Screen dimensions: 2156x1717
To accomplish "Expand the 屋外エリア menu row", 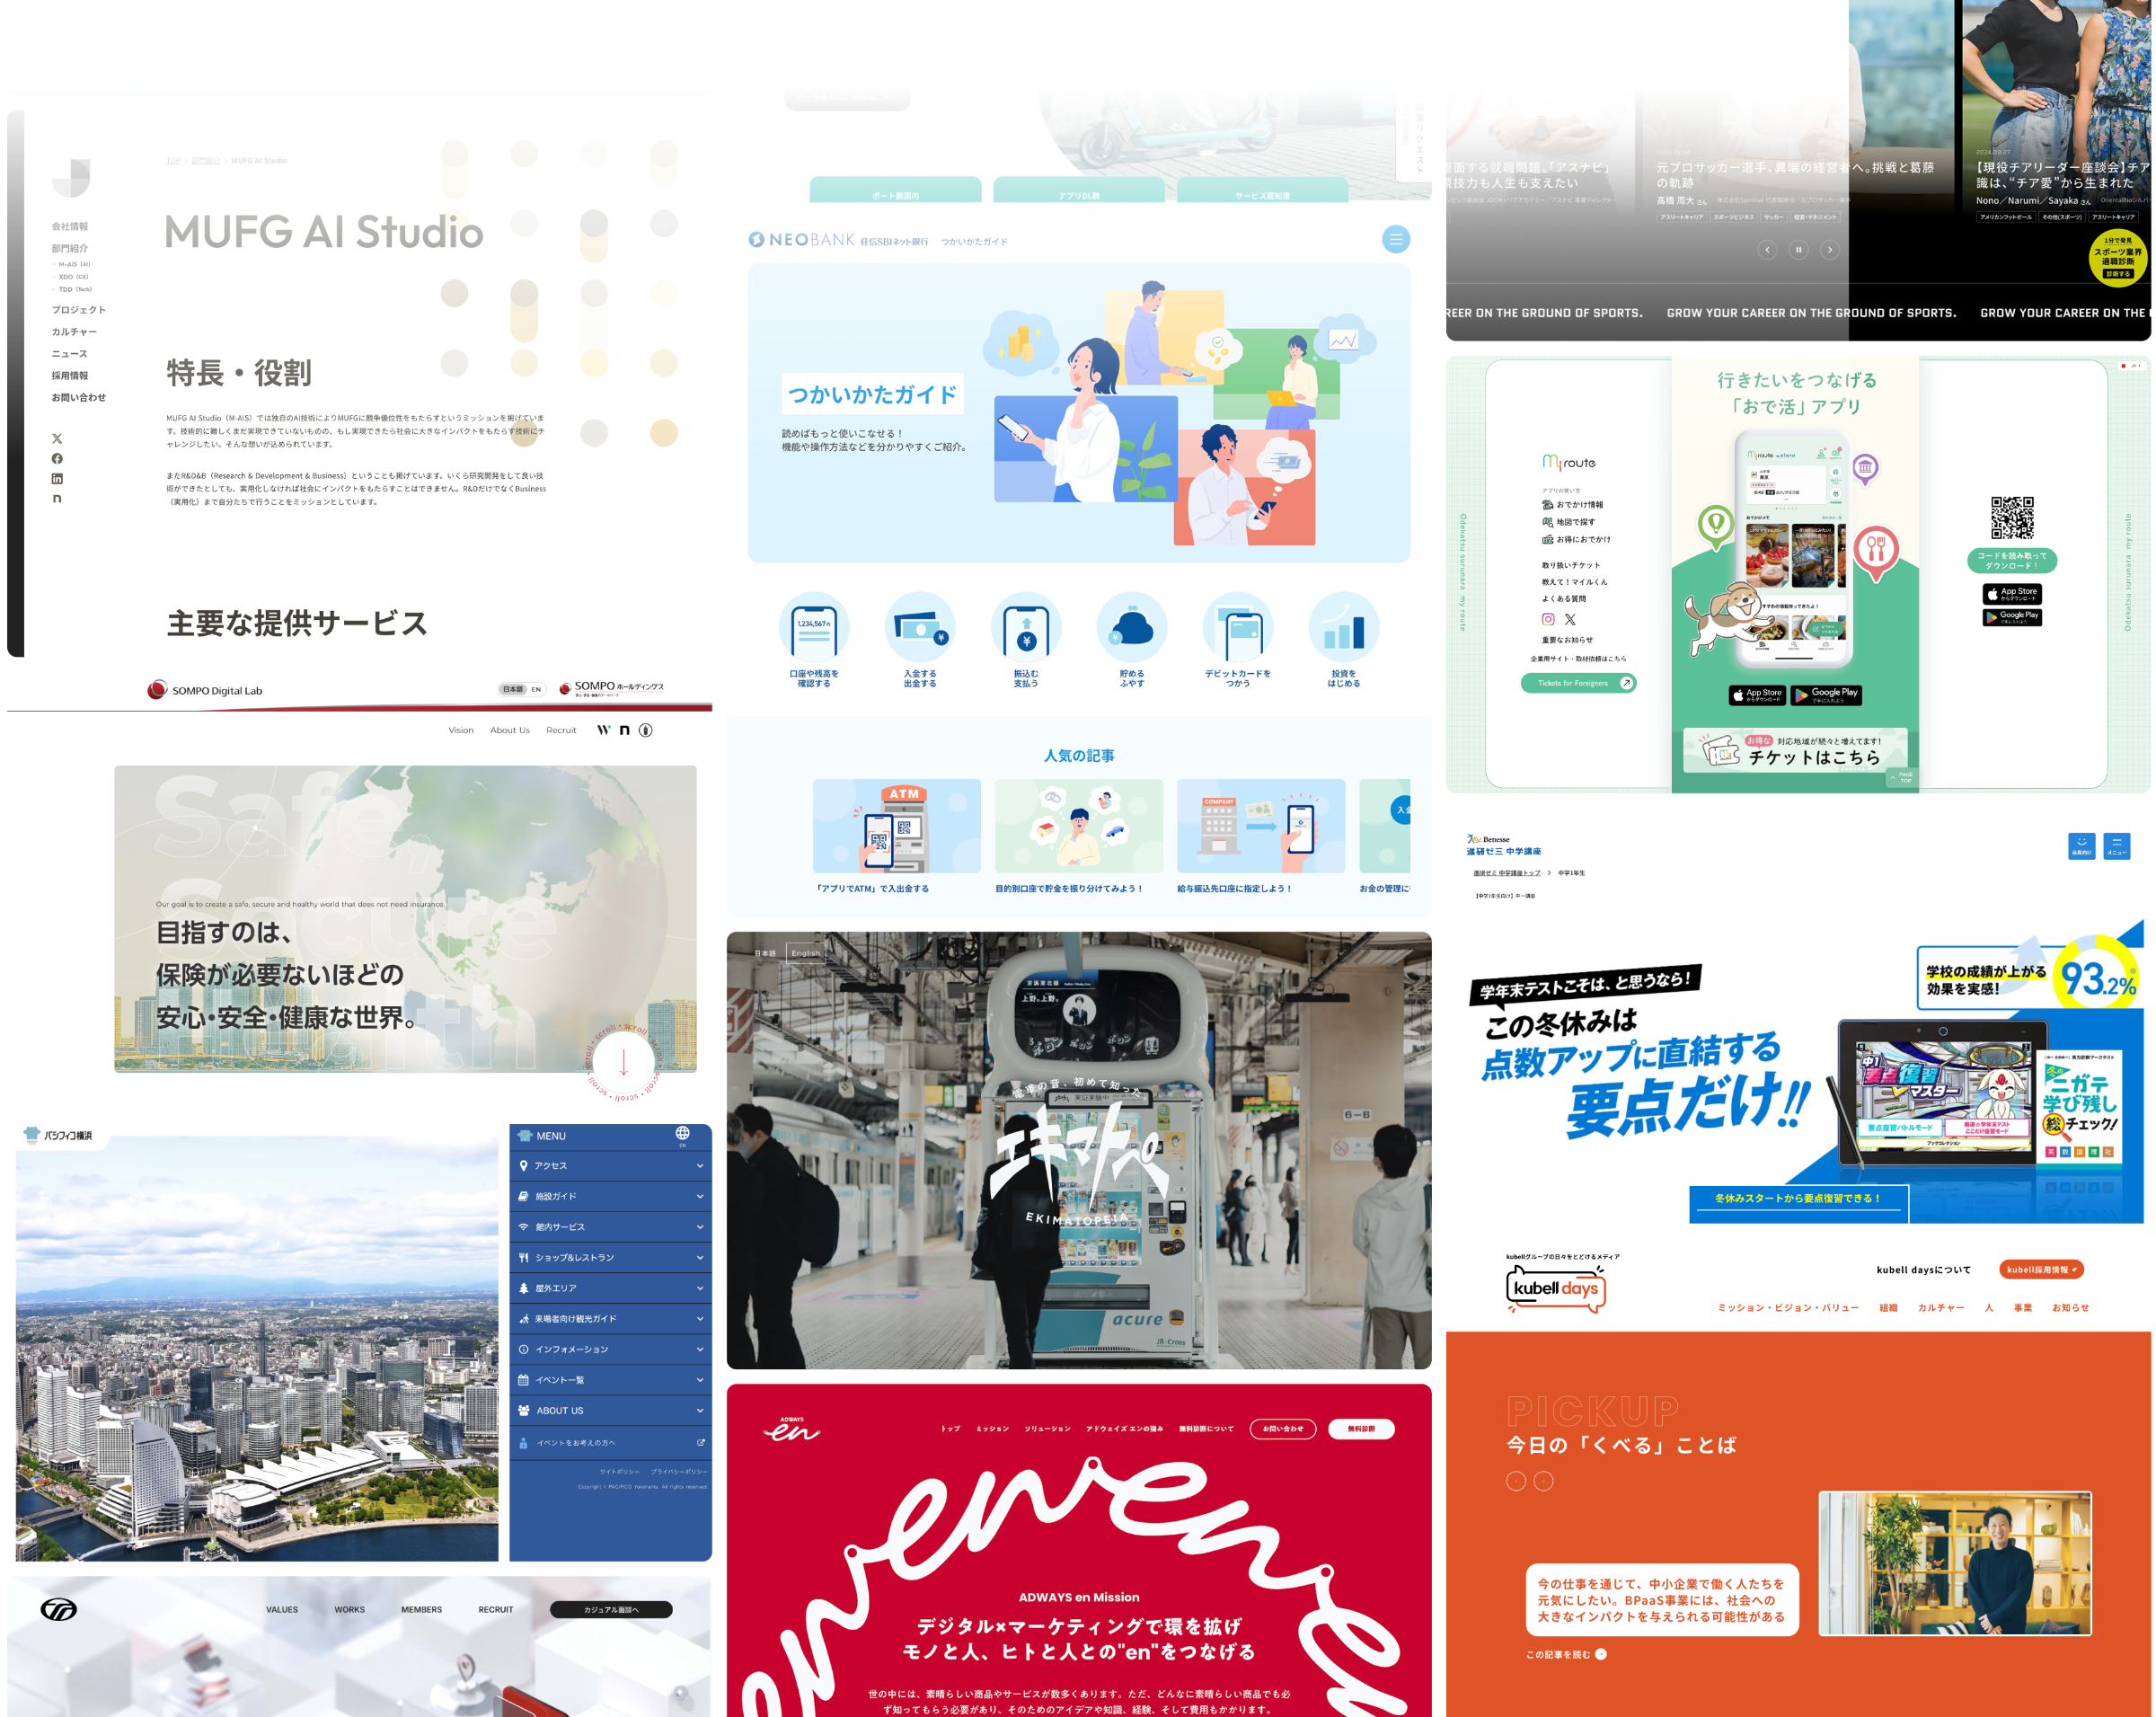I will 610,1289.
